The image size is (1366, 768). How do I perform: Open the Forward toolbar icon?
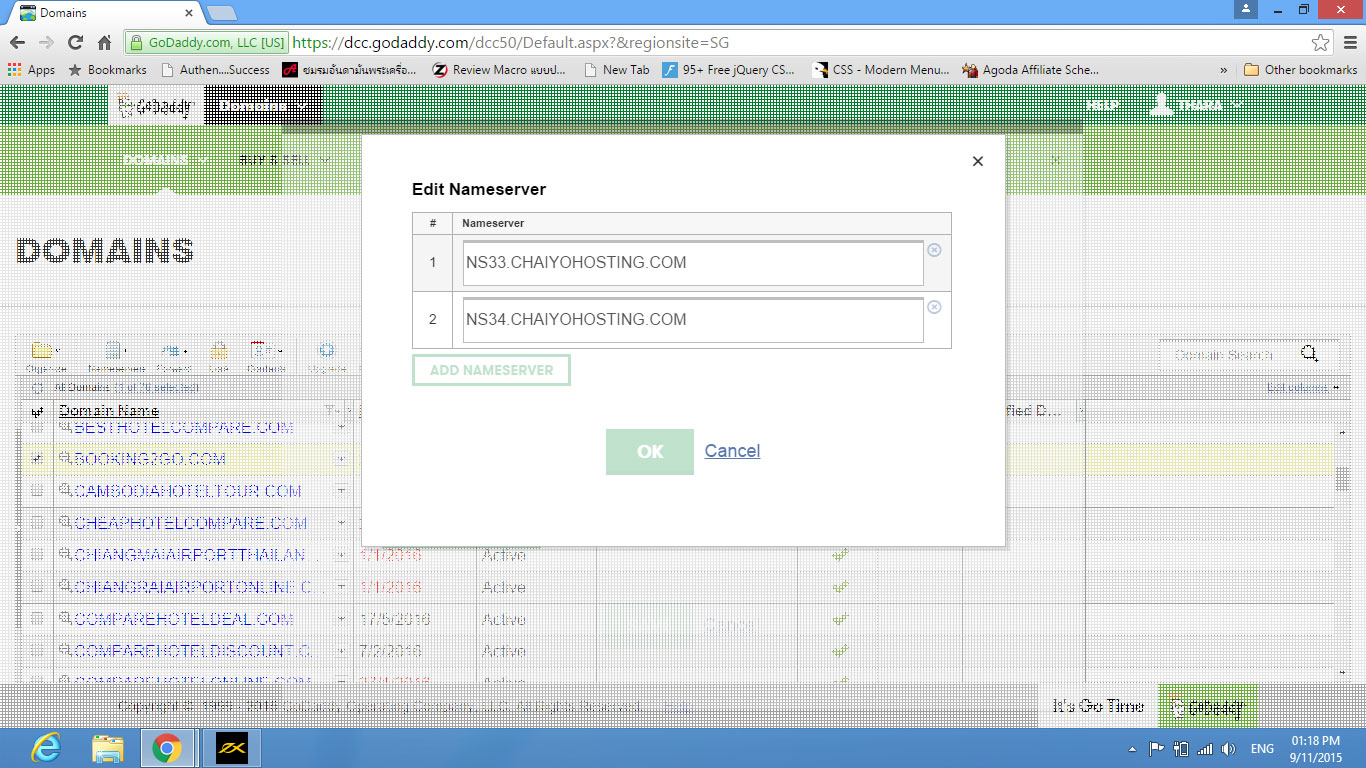coord(173,351)
